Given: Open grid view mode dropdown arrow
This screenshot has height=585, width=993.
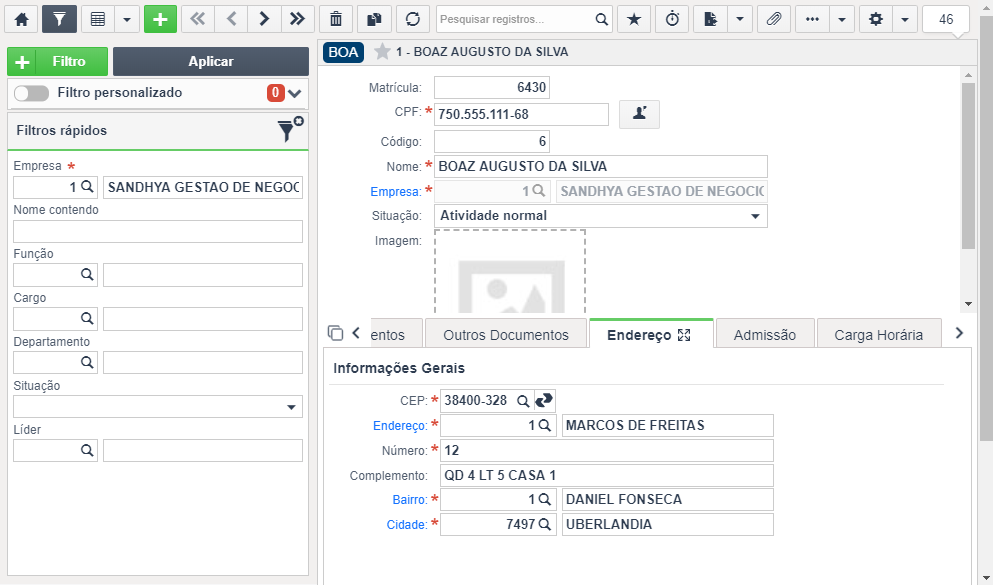Looking at the screenshot, I should [127, 20].
